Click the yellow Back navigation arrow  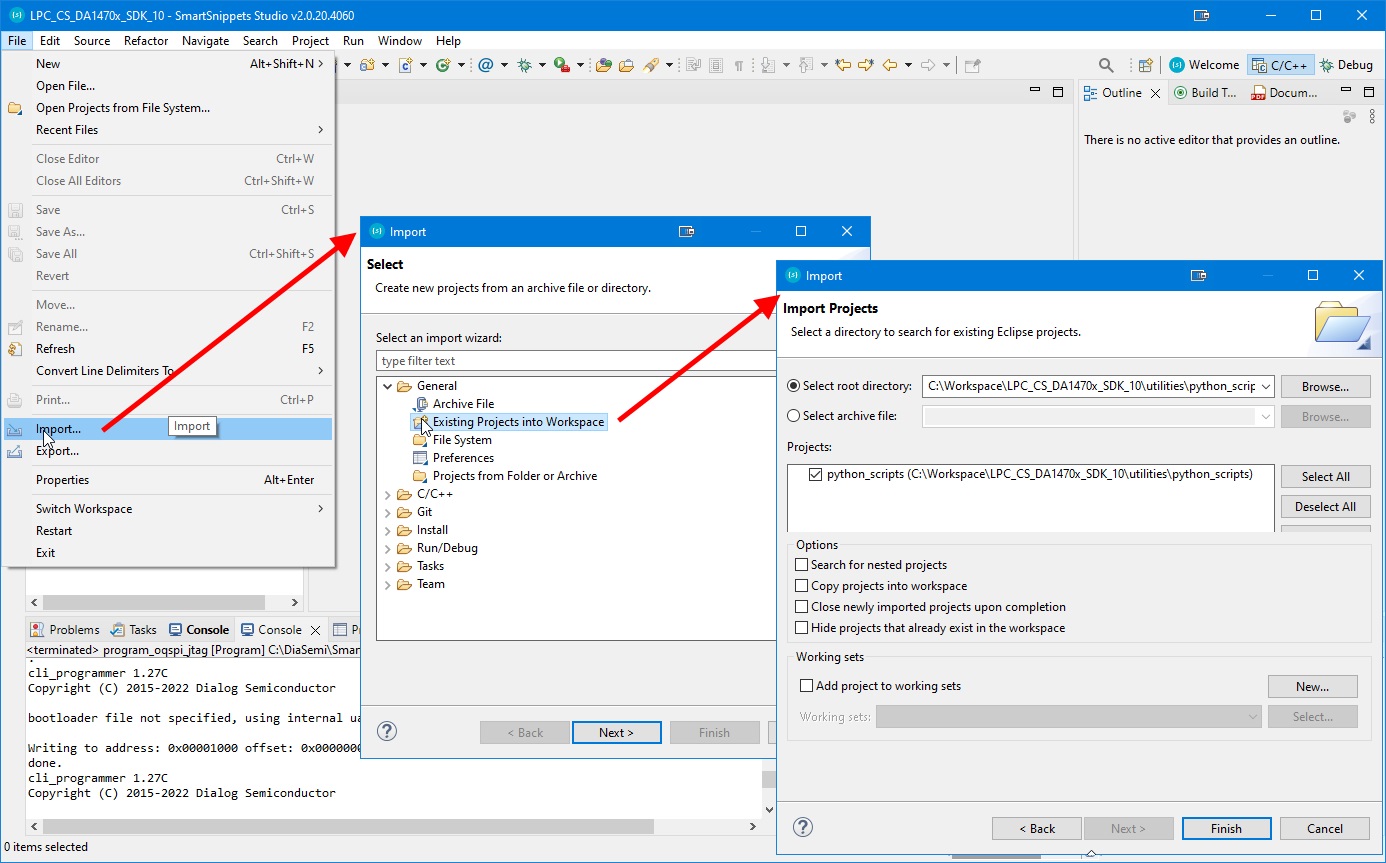(x=889, y=65)
